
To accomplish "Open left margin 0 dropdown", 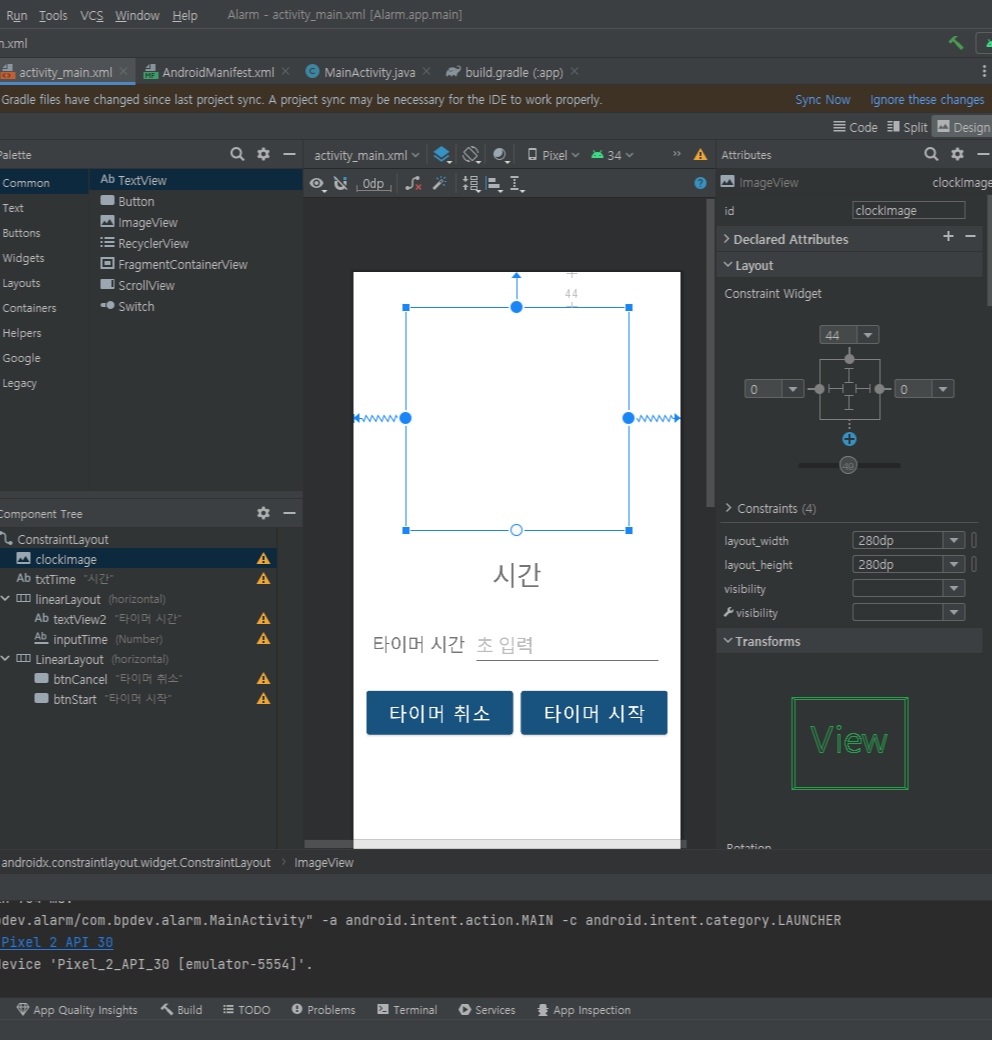I will 792,389.
